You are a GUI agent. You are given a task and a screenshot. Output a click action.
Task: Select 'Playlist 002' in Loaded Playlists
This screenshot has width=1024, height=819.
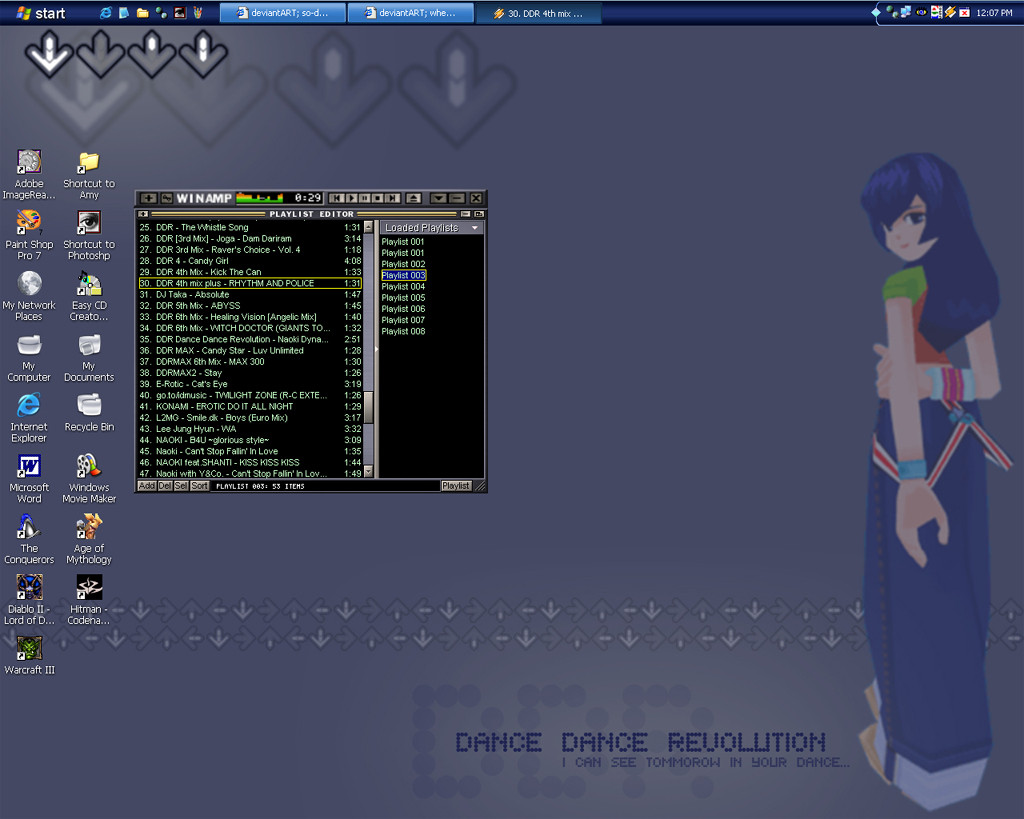pyautogui.click(x=403, y=264)
